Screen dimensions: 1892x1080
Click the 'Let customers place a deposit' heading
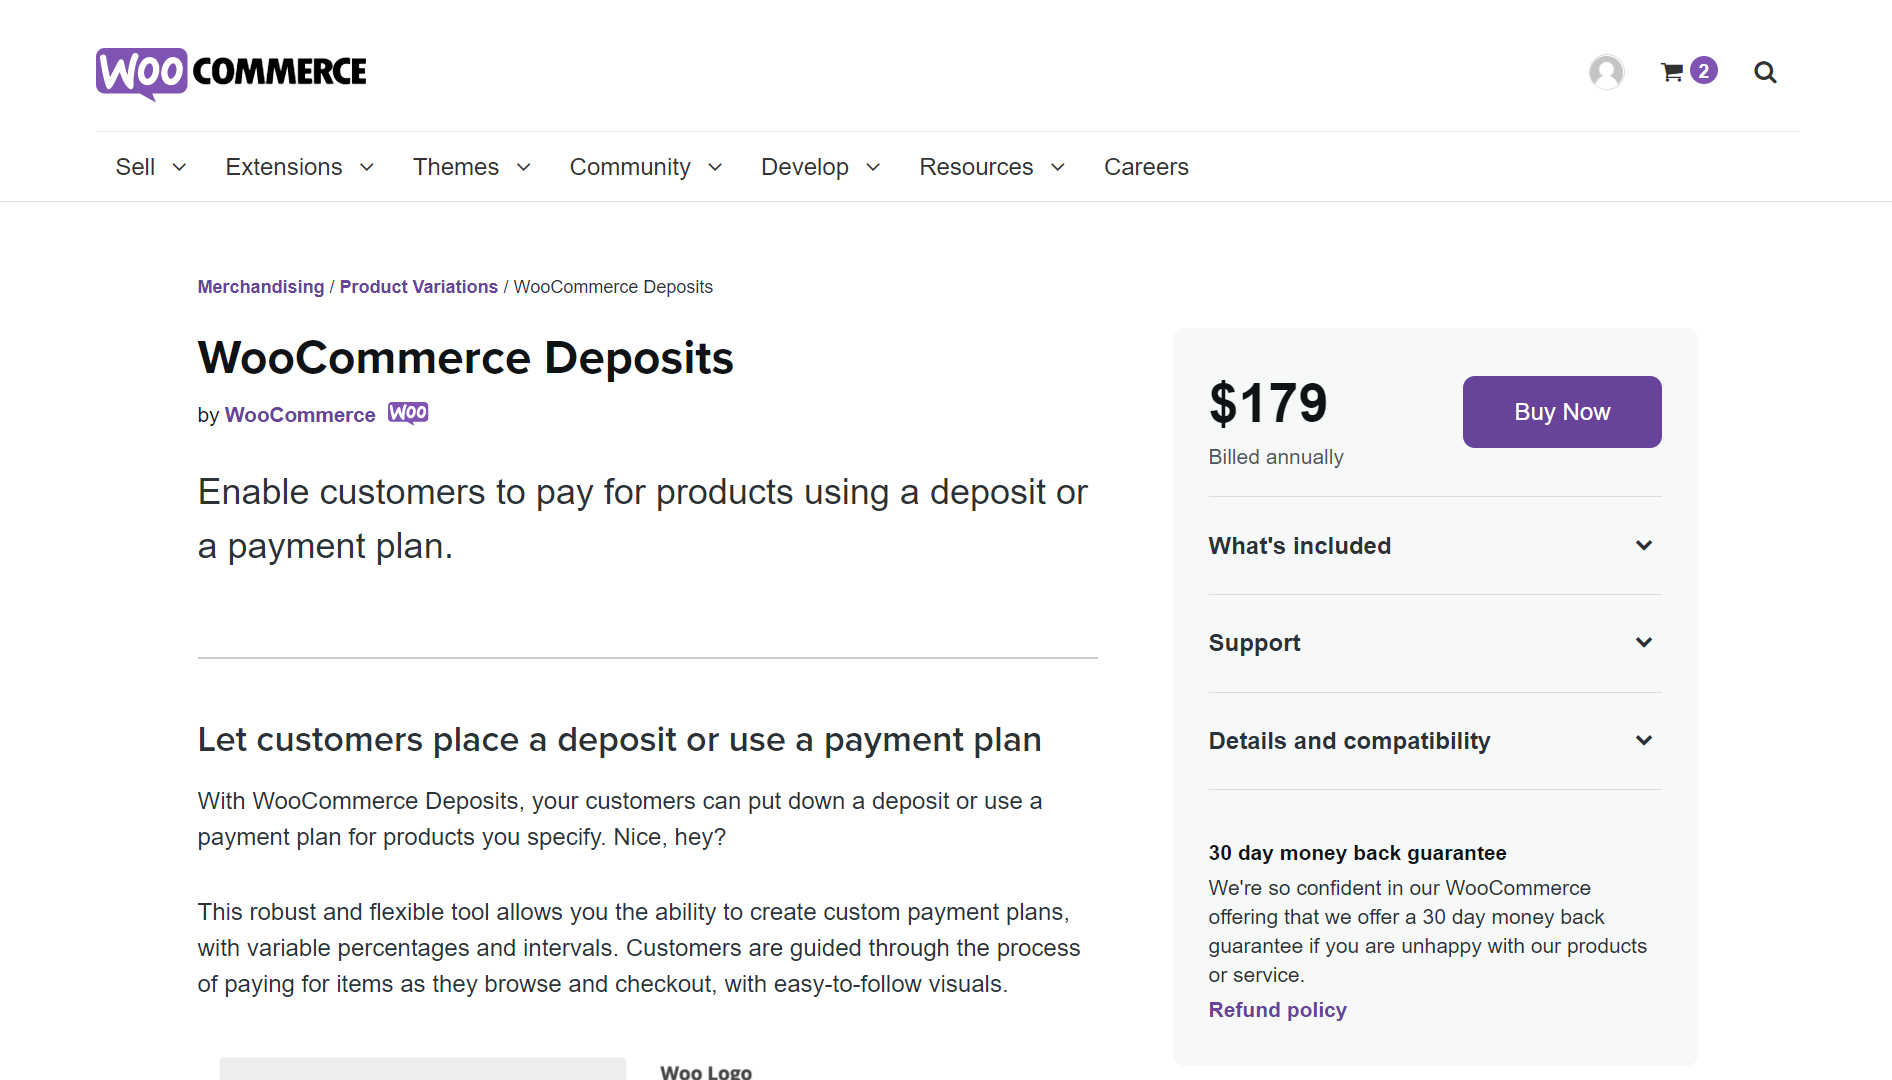click(x=619, y=740)
